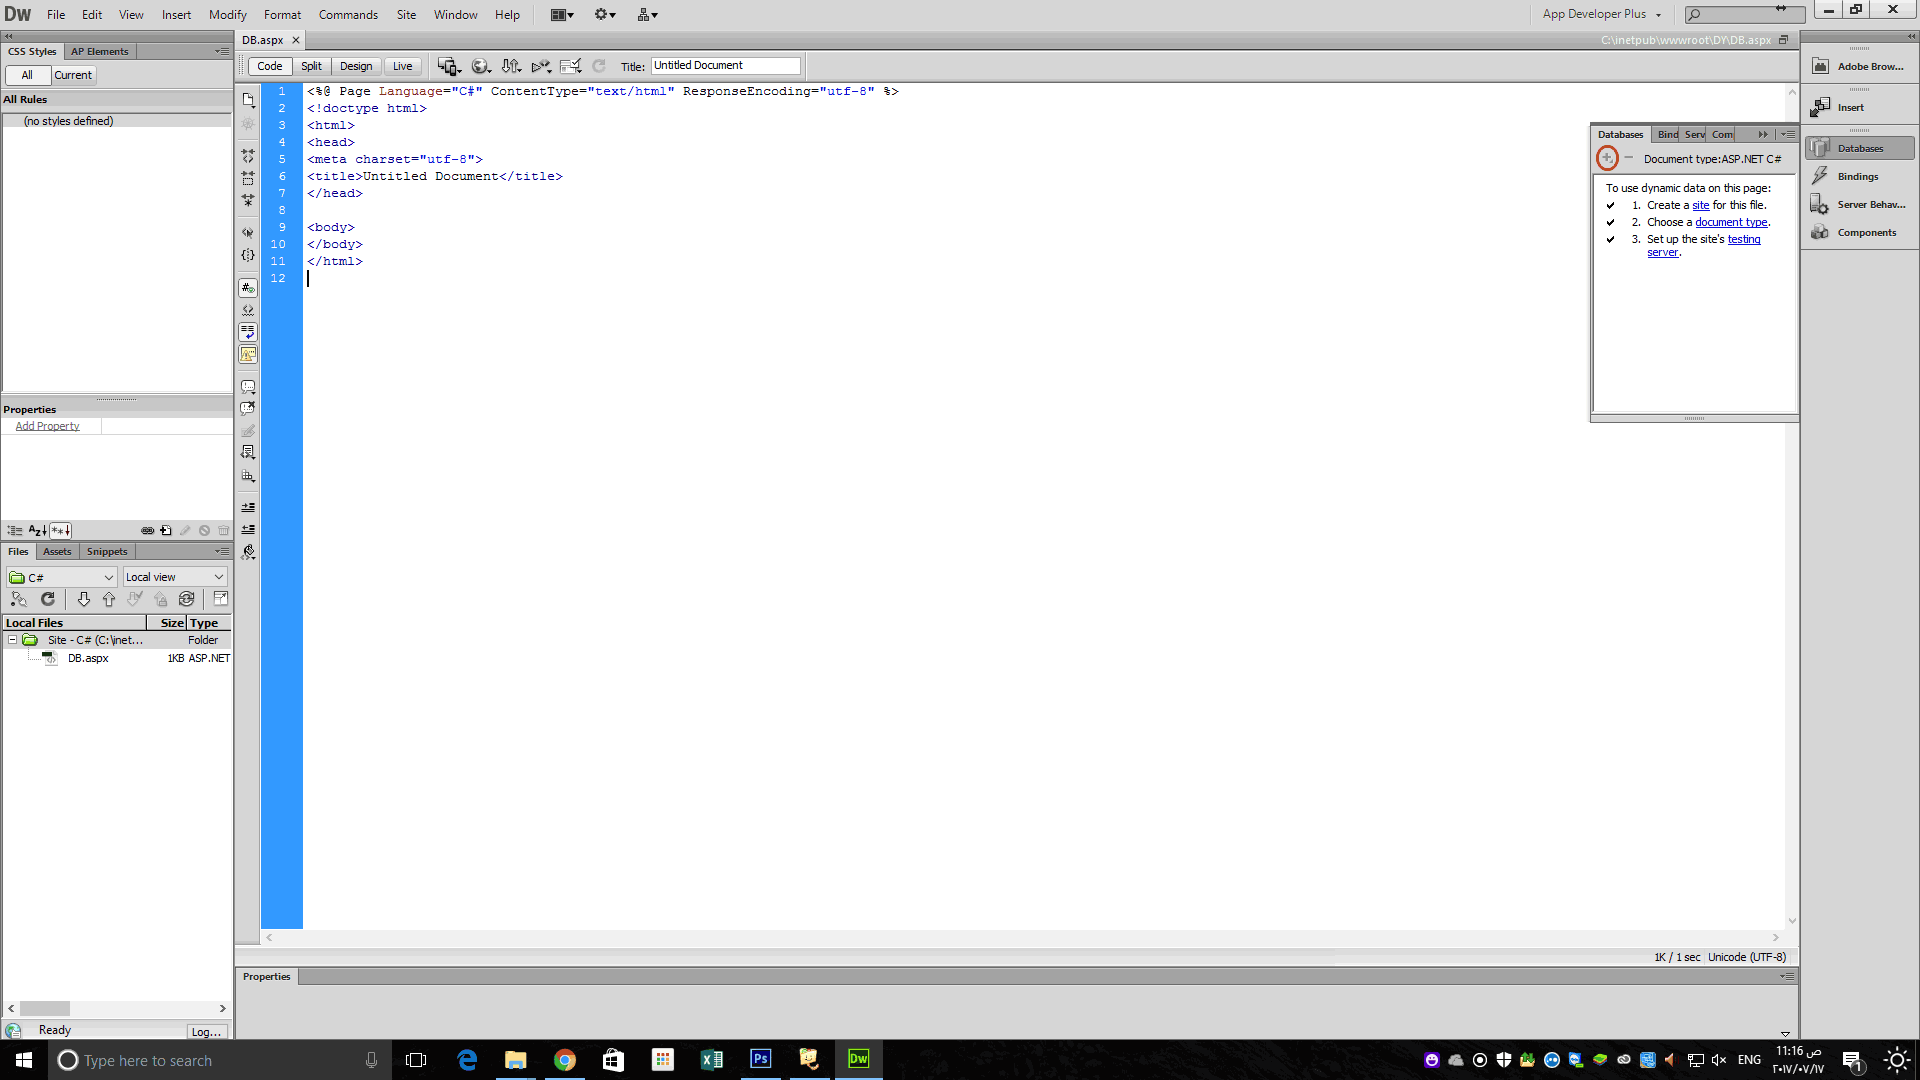Collapse the Site - C# folder tree

pyautogui.click(x=12, y=640)
